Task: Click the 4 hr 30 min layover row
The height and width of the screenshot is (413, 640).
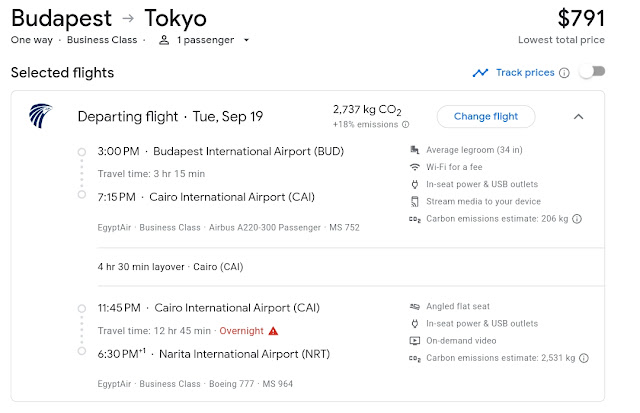Action: (169, 267)
